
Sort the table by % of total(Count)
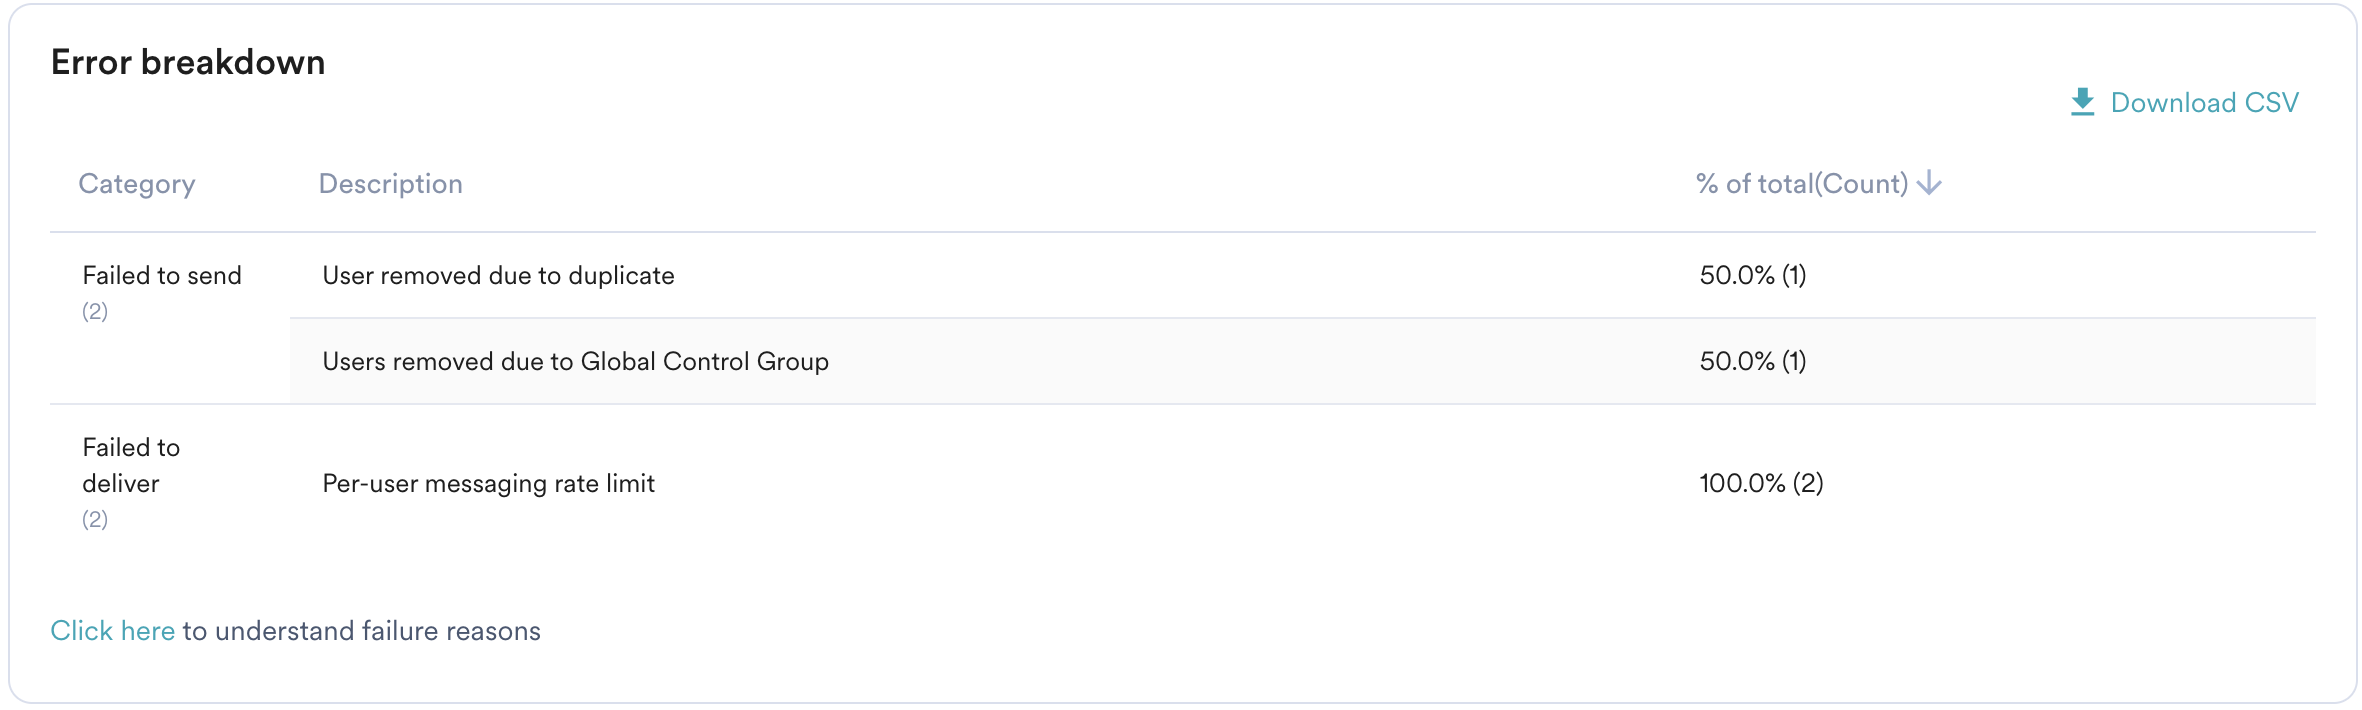click(x=1801, y=183)
